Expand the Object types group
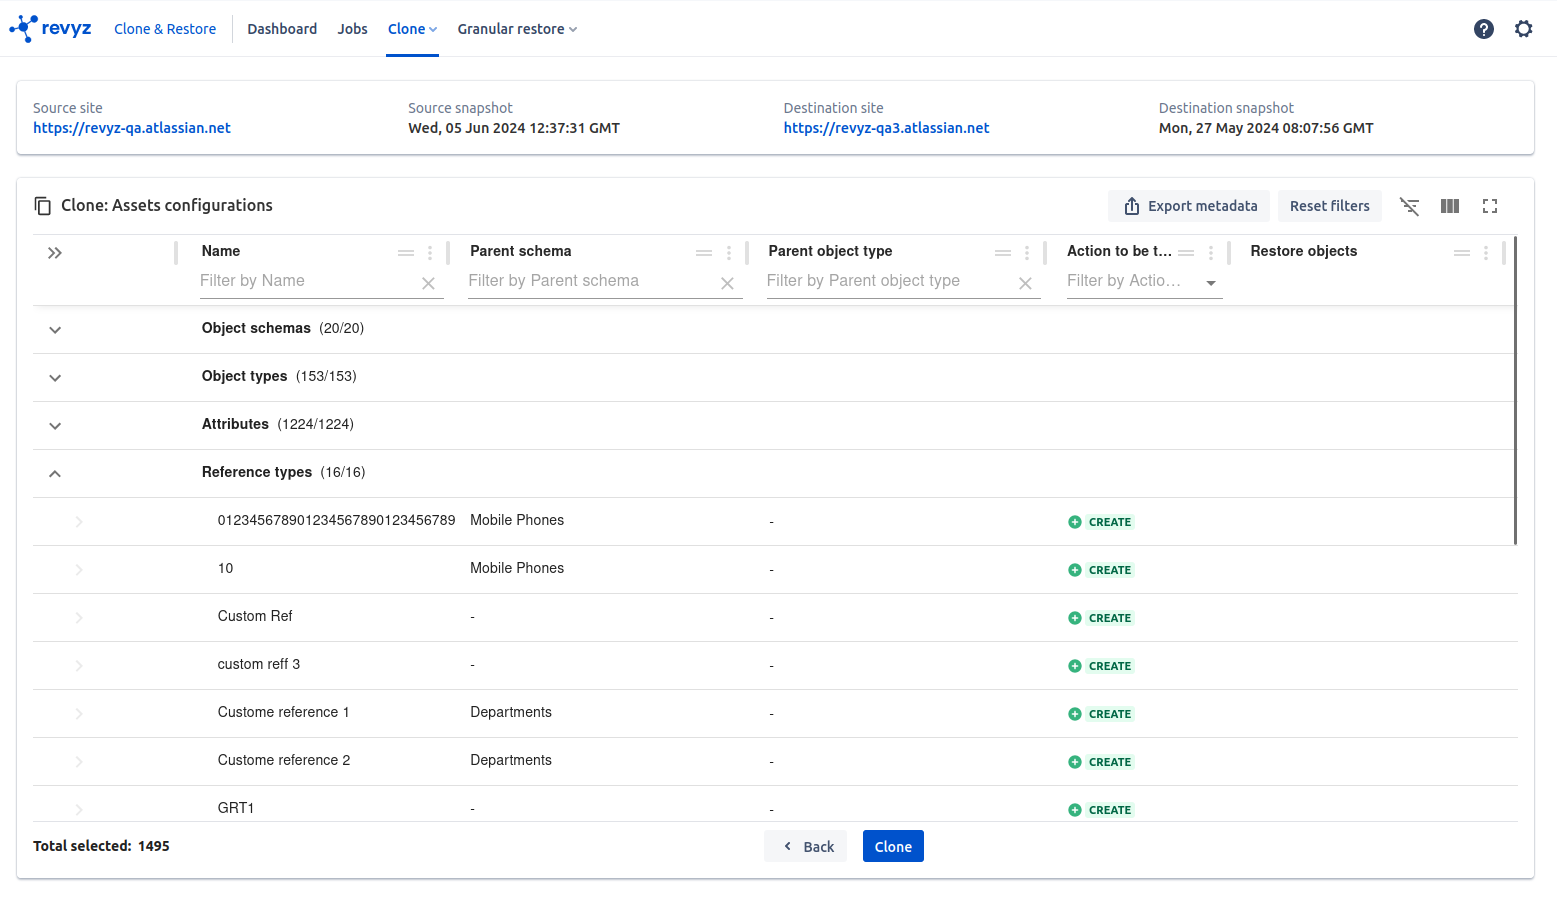Image resolution: width=1557 pixels, height=898 pixels. coord(55,378)
